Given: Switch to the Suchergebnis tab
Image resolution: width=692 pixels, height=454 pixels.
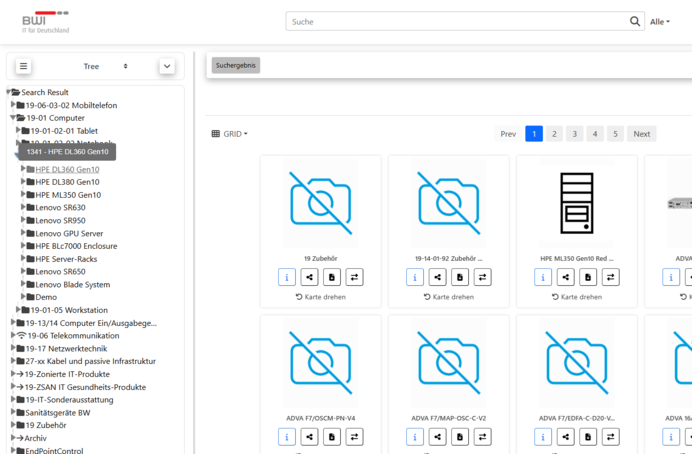Looking at the screenshot, I should pos(236,65).
